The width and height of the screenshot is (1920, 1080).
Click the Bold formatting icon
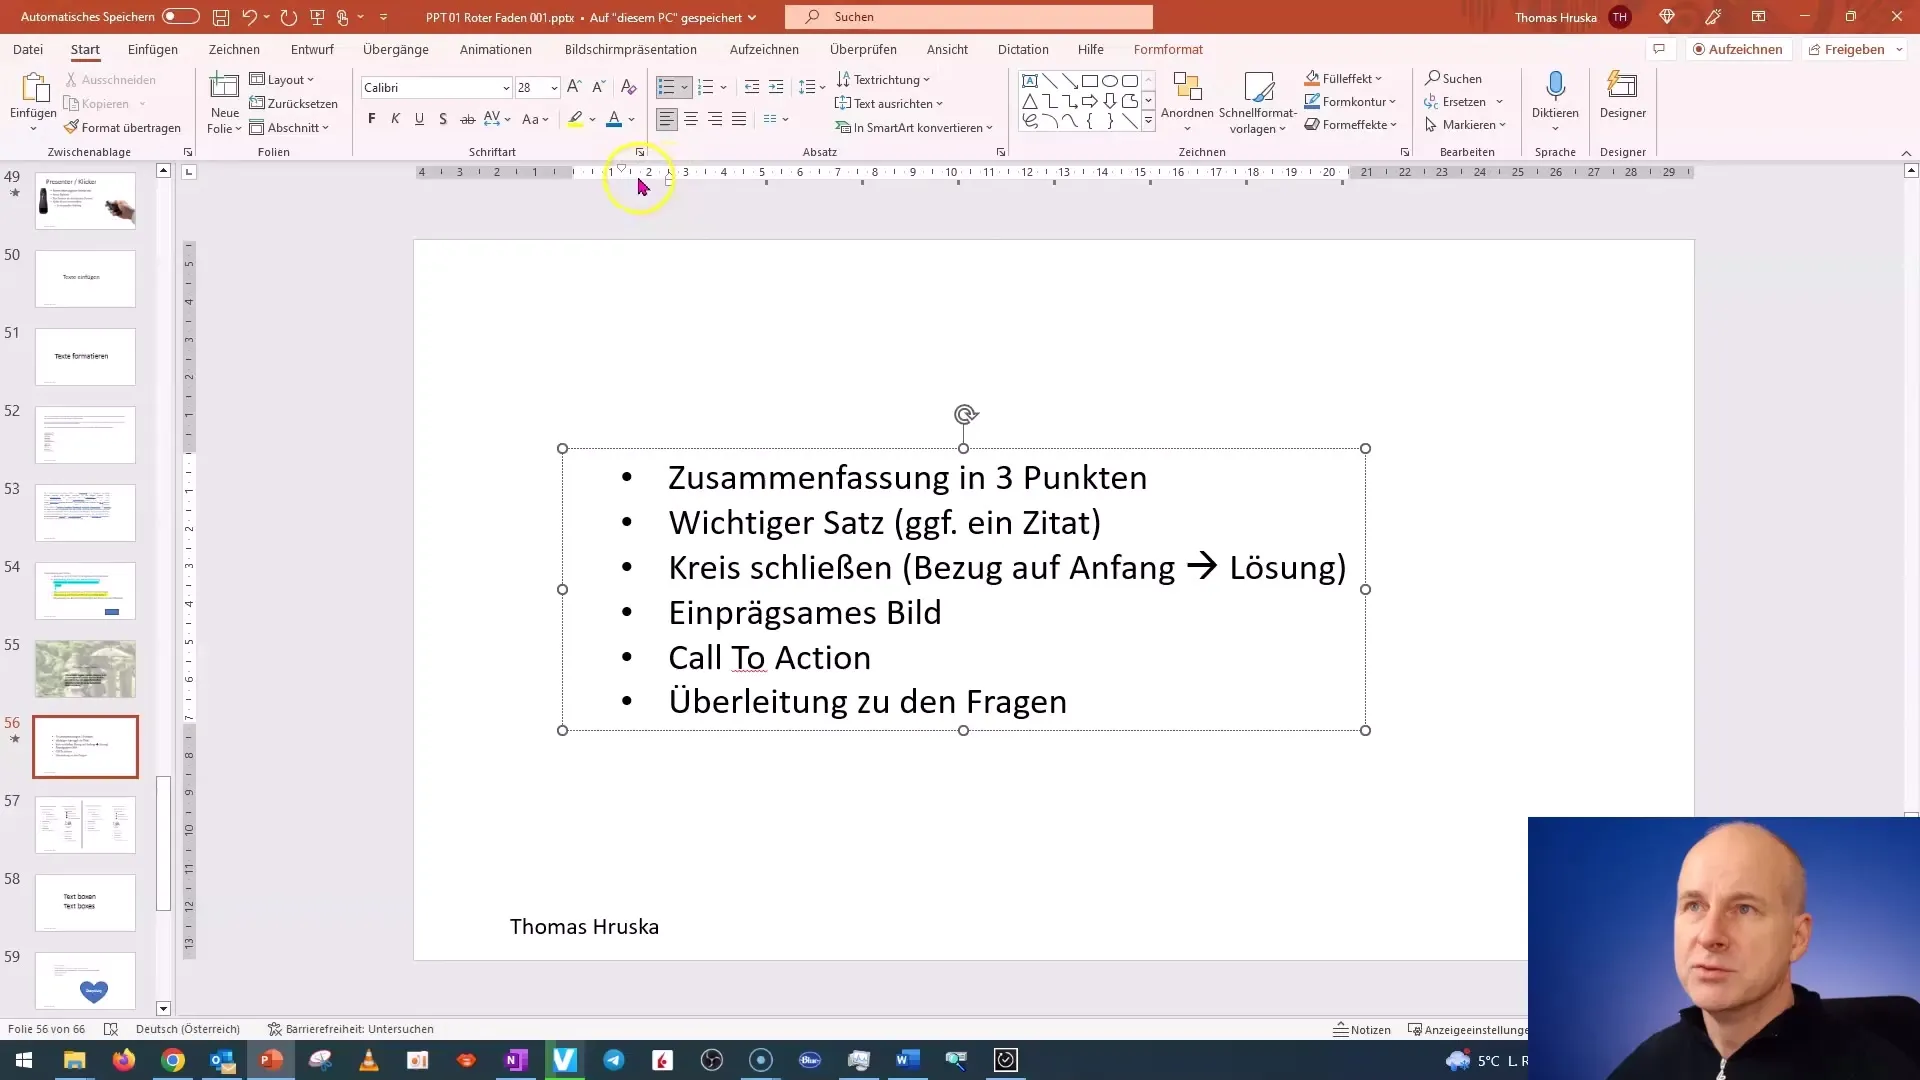(x=371, y=119)
